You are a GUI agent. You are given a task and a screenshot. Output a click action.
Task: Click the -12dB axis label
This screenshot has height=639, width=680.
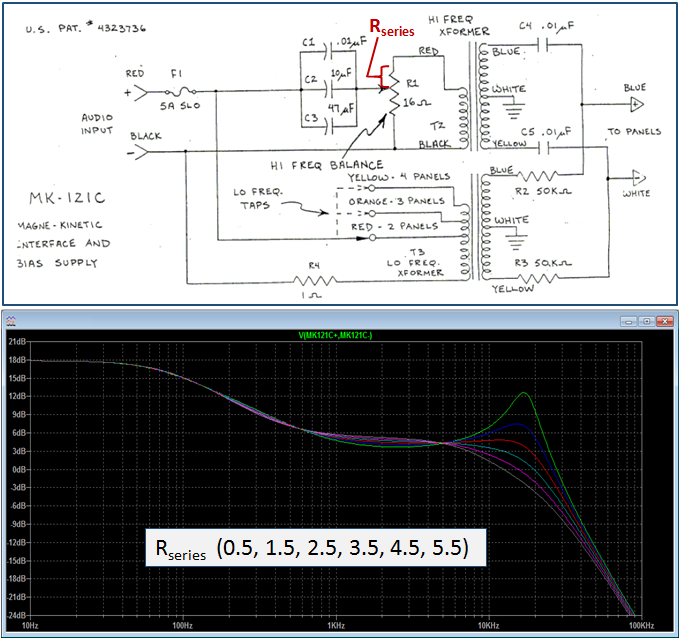click(x=16, y=542)
